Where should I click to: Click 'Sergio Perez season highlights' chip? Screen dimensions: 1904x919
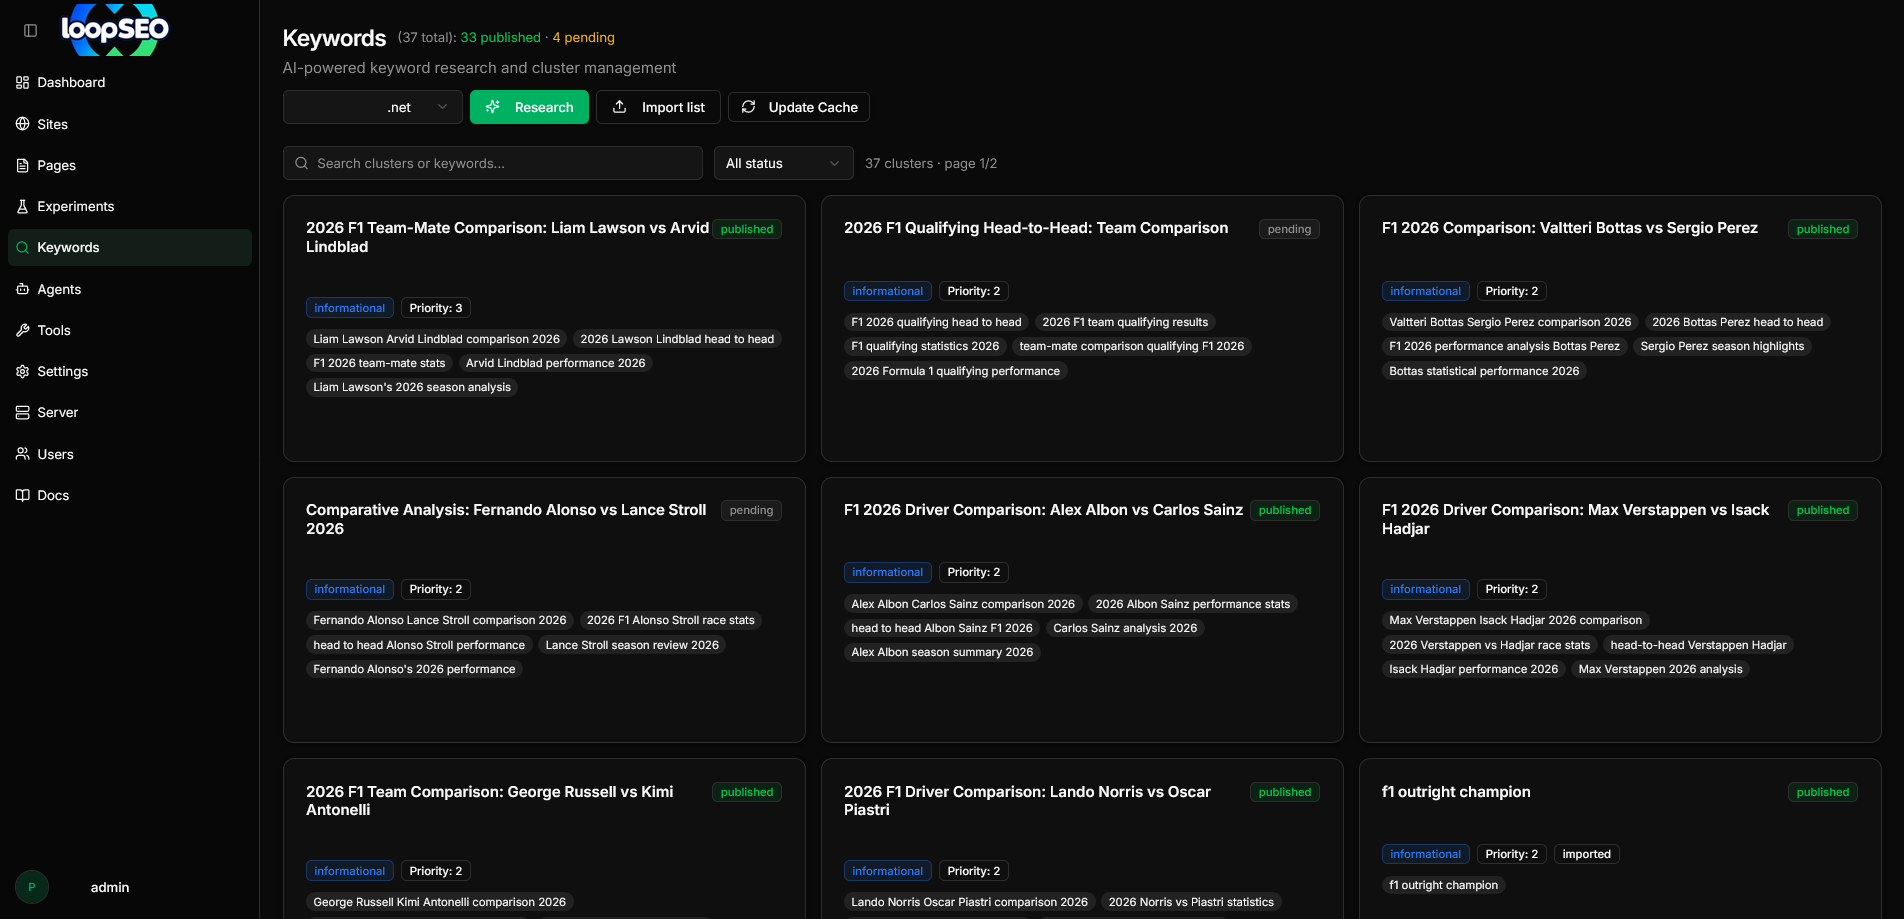click(1722, 346)
